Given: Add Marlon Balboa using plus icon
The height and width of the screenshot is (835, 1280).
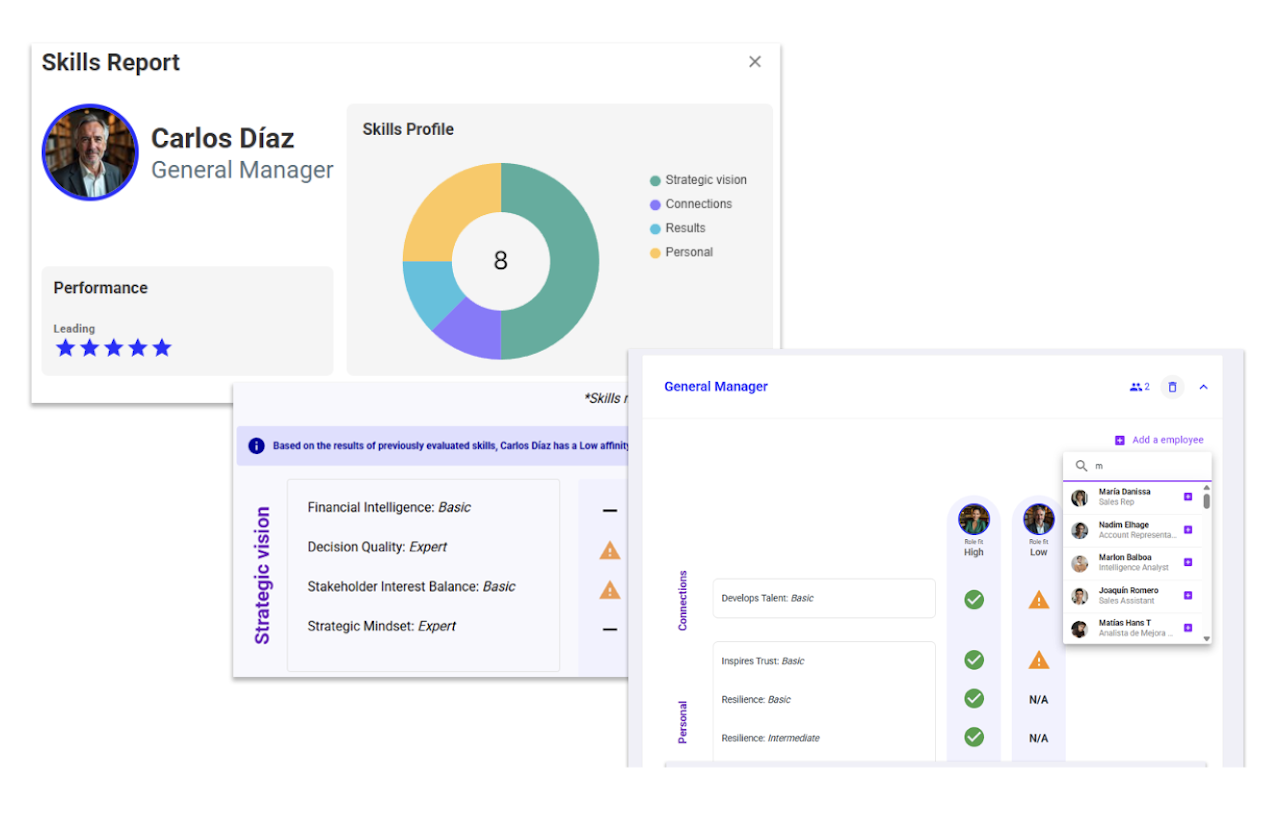Looking at the screenshot, I should [1188, 563].
